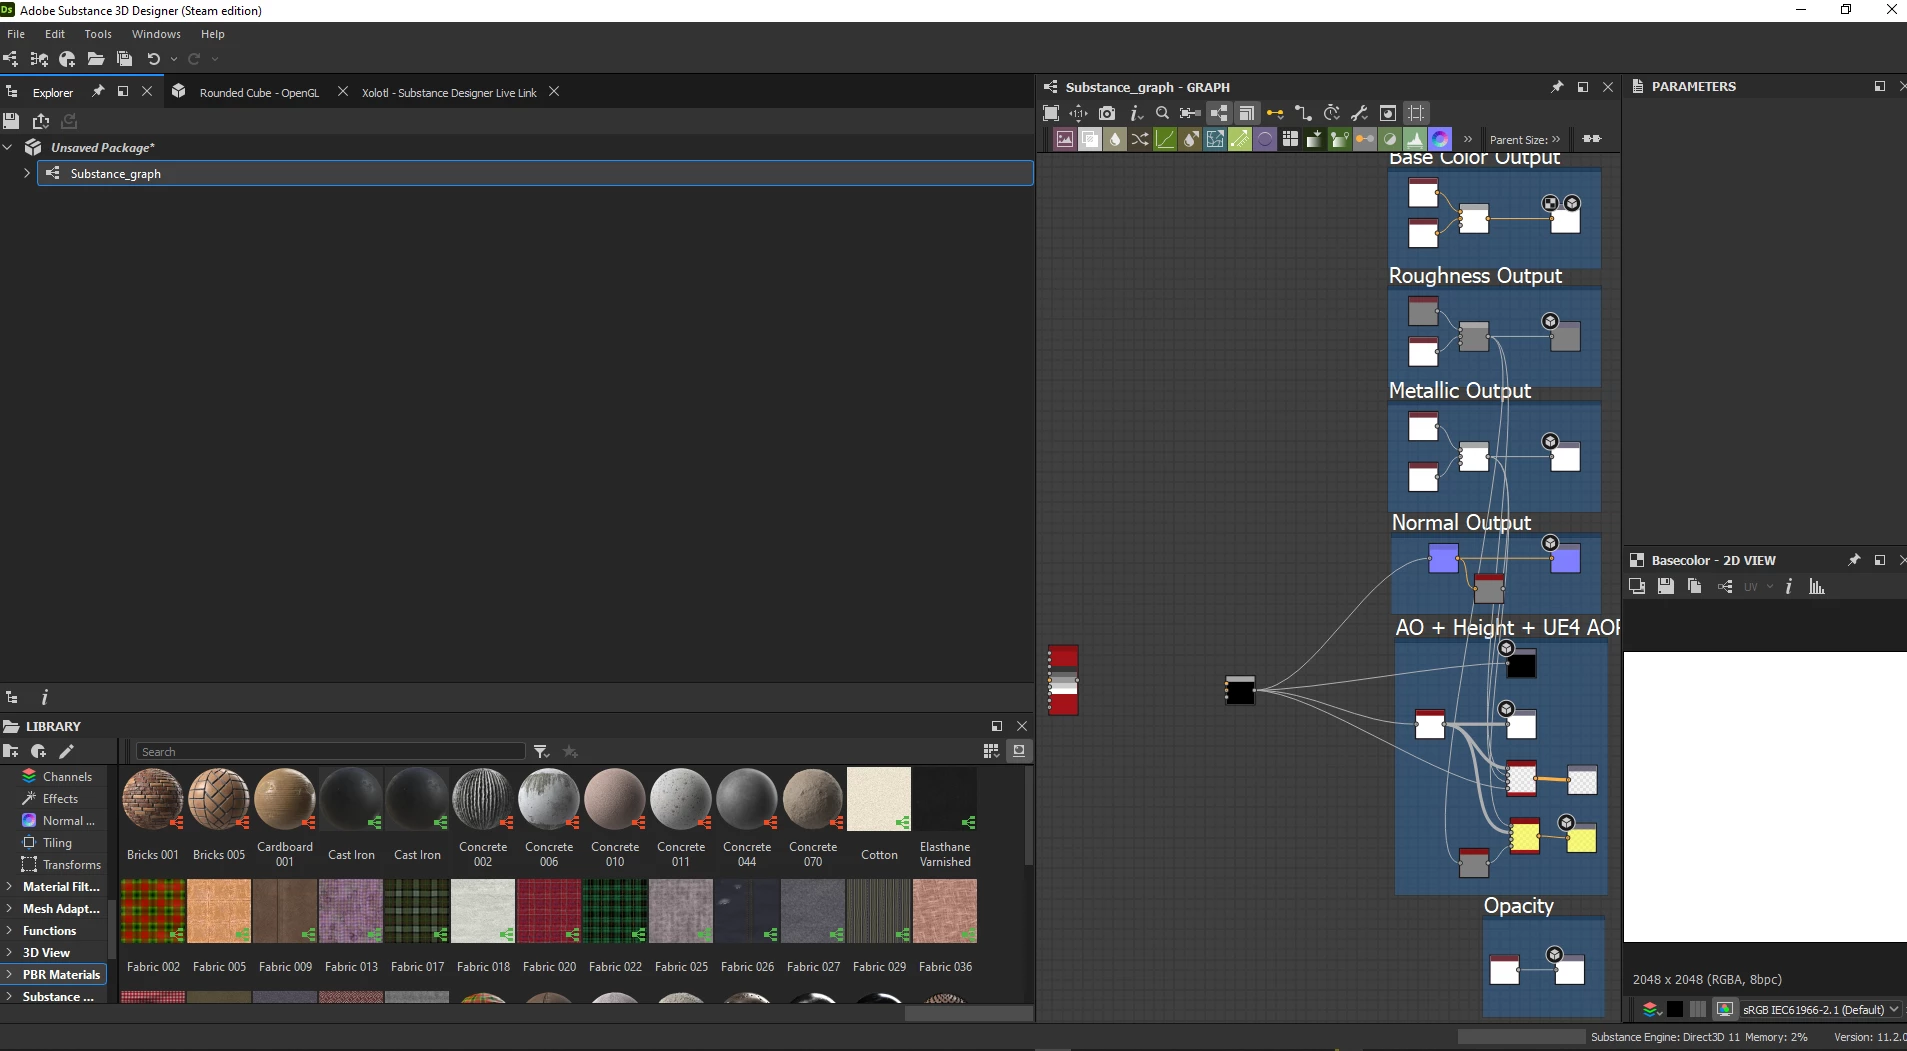
Task: Click the new Substance graph icon
Action: (11, 59)
